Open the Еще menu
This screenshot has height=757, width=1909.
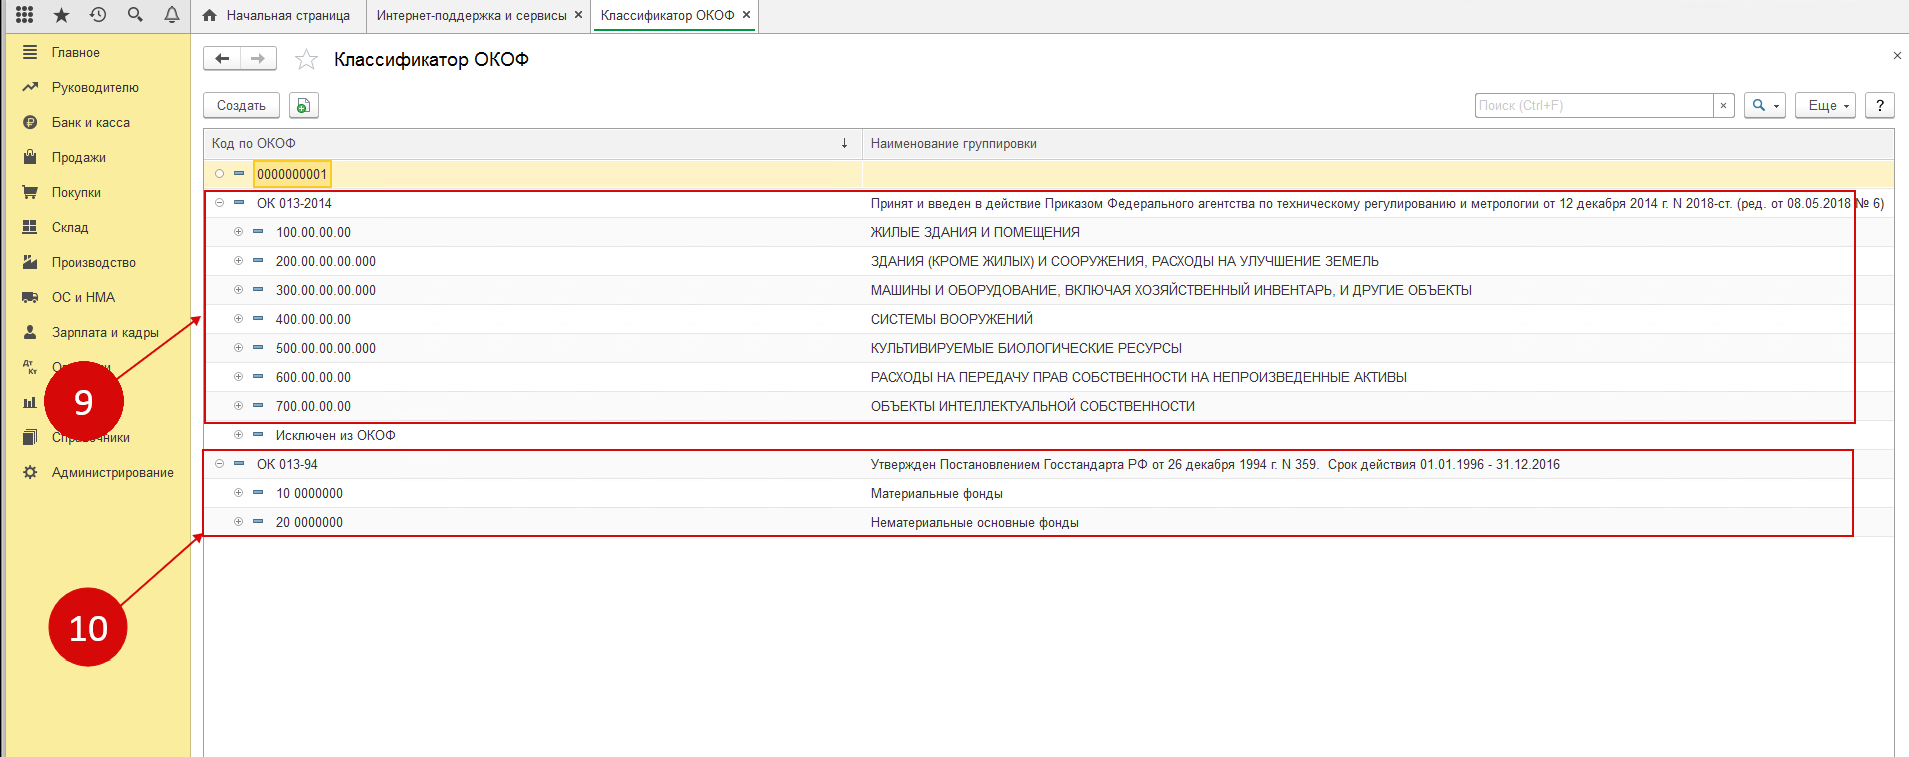1826,105
